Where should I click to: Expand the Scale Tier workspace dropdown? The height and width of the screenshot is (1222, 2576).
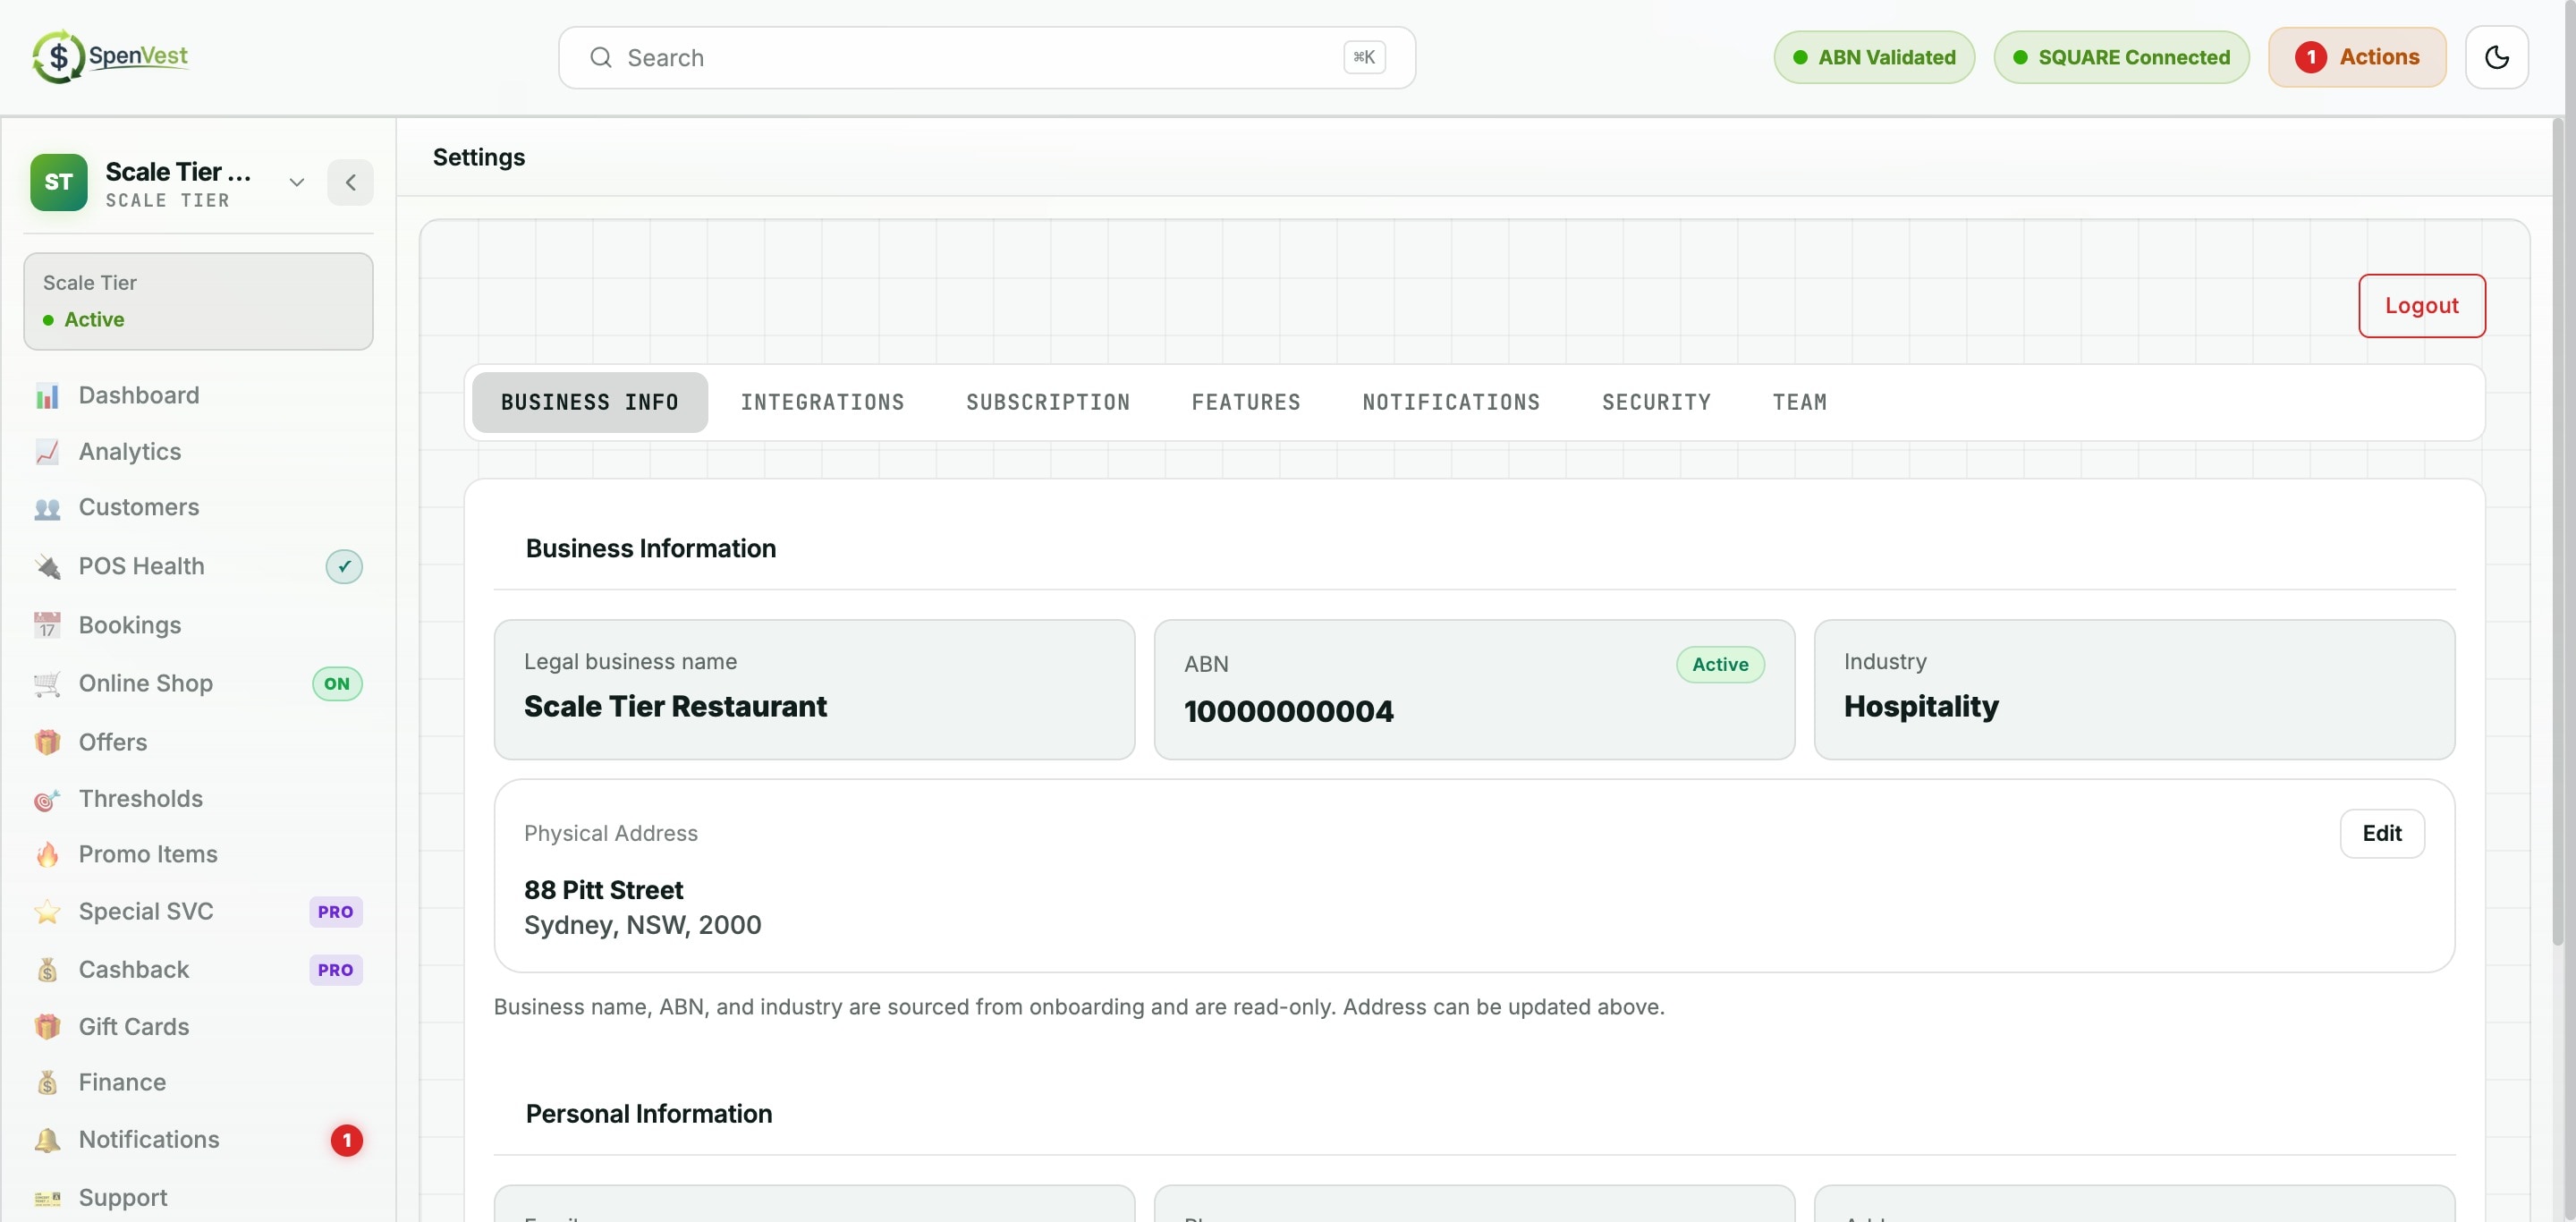(296, 182)
